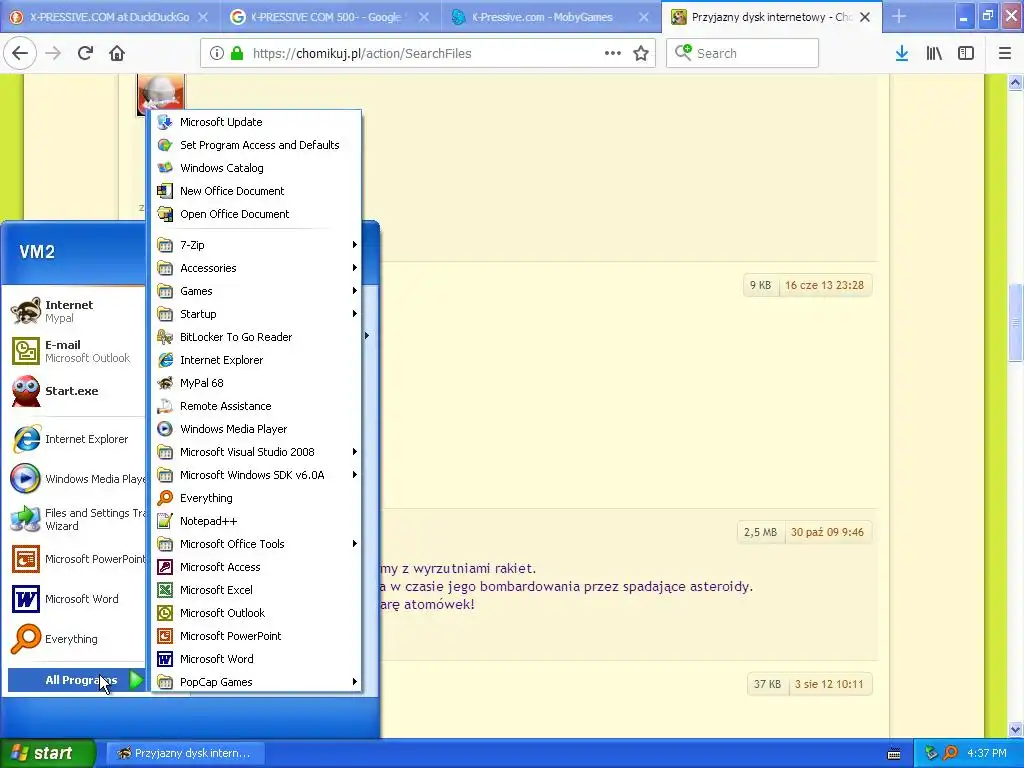This screenshot has height=768, width=1024.
Task: Start Windows Media Player from All Programs
Action: (x=257, y=429)
